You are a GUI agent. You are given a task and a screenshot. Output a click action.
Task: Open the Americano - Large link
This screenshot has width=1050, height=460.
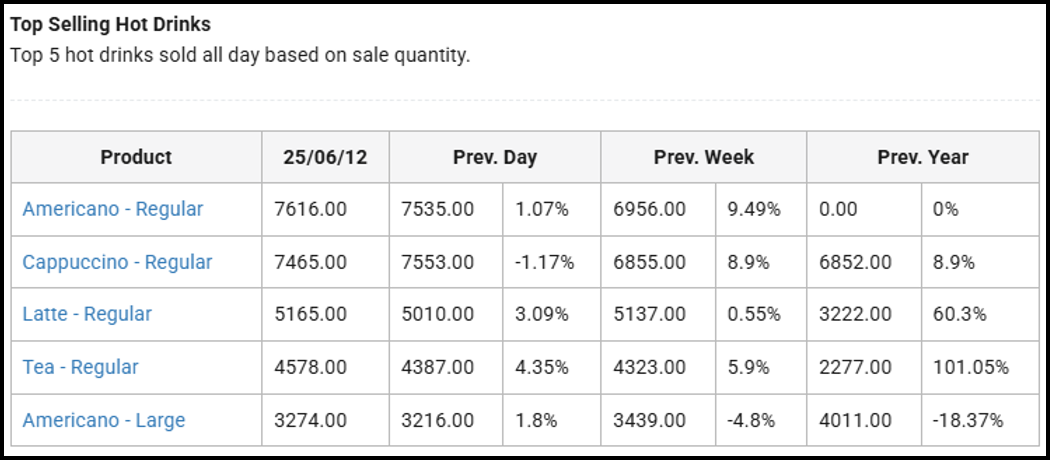tap(103, 420)
